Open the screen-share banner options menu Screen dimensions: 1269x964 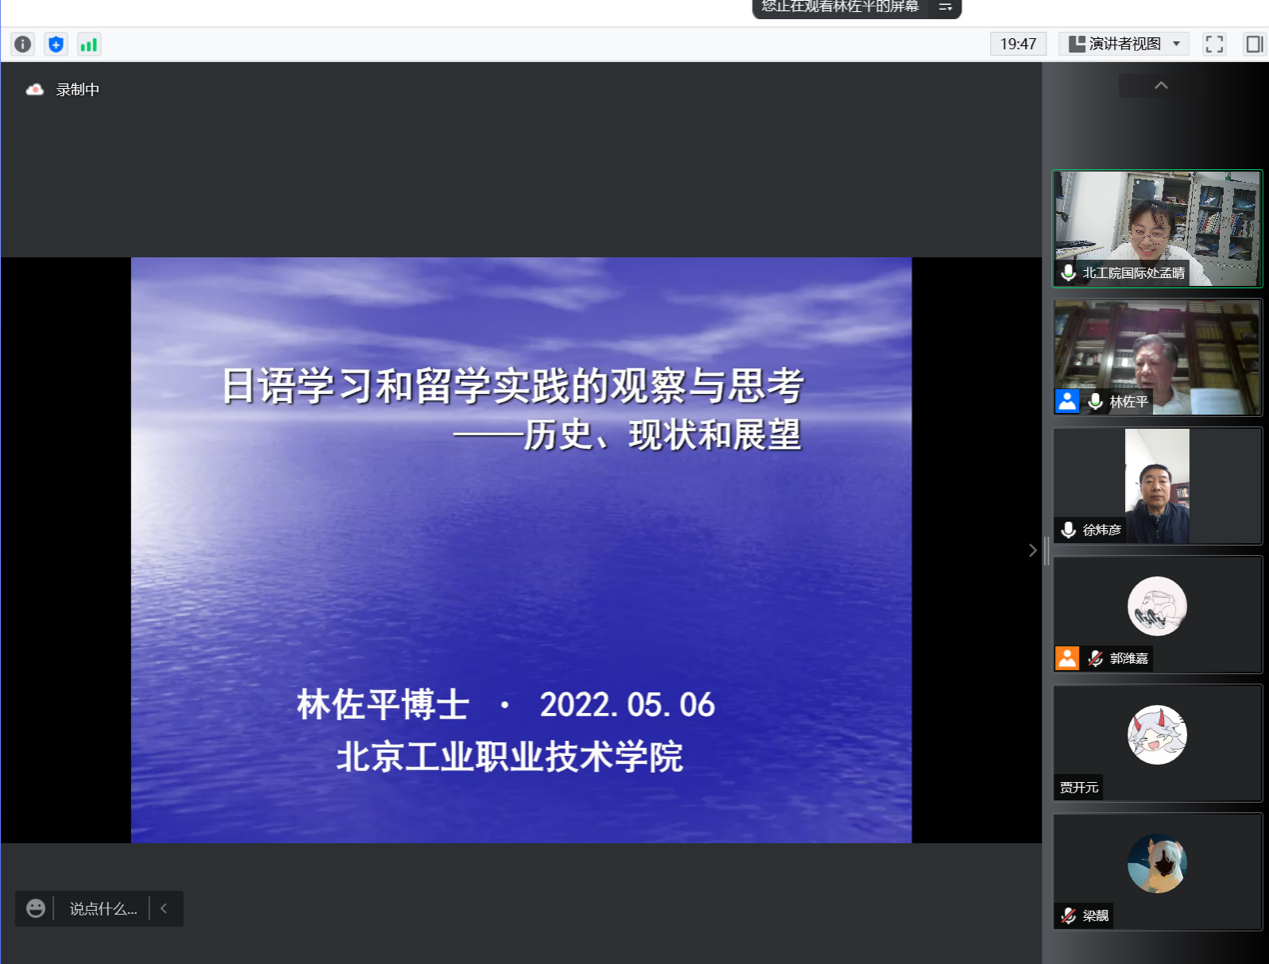(945, 7)
